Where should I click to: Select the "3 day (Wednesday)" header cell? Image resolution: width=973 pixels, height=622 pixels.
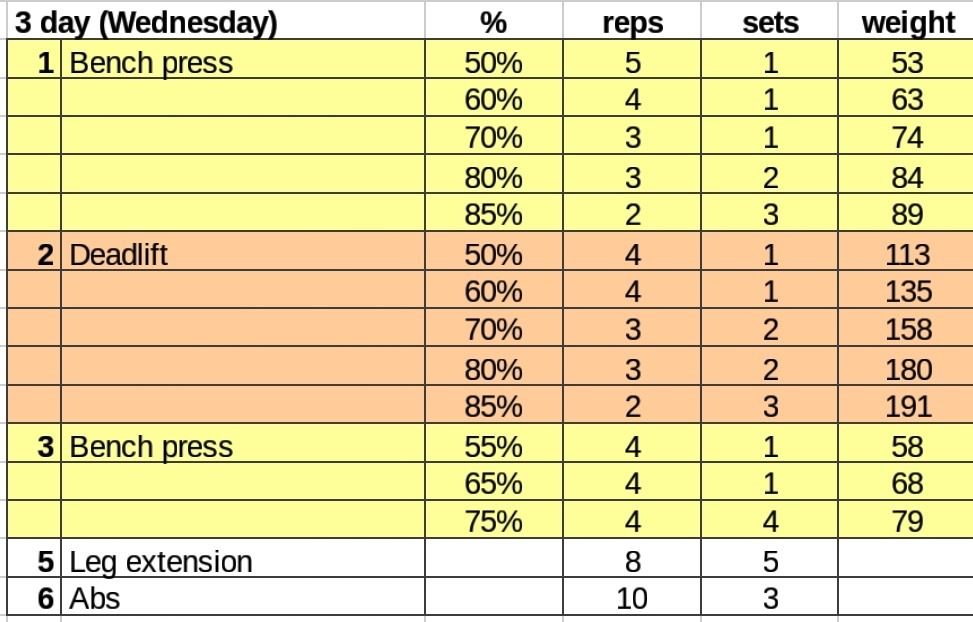pyautogui.click(x=146, y=22)
